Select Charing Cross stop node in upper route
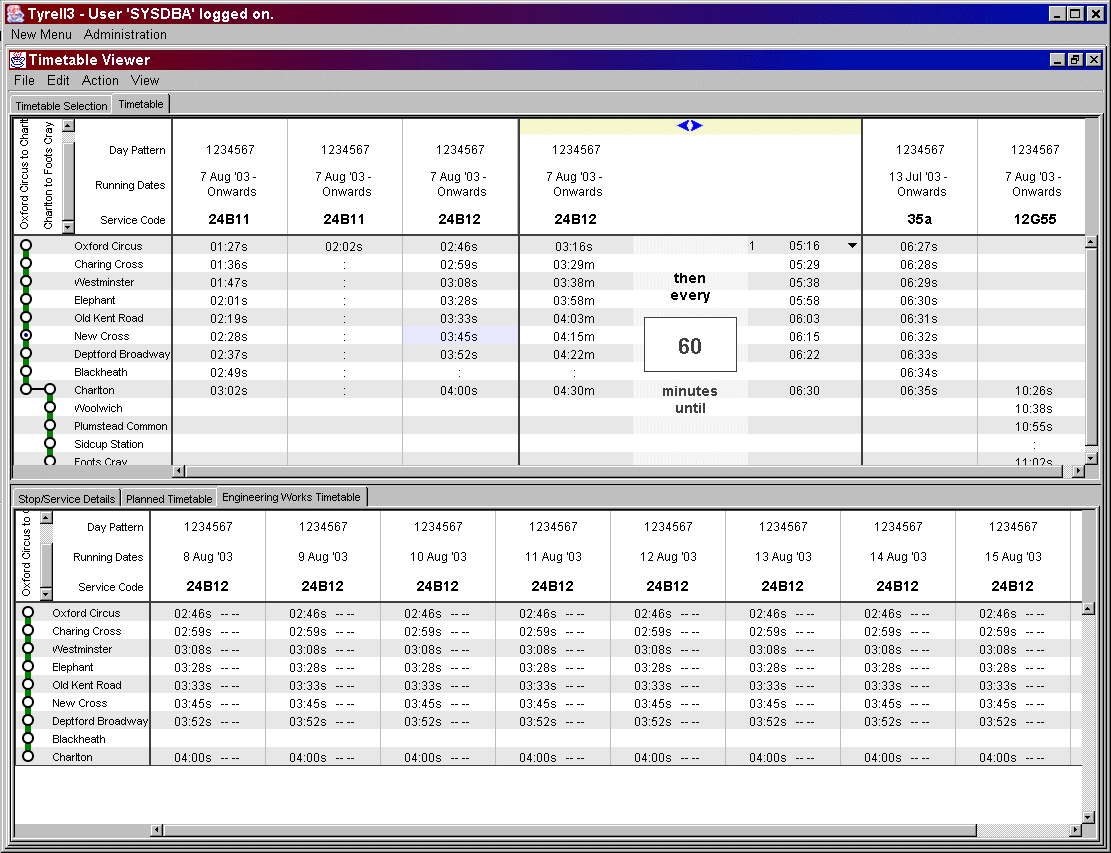 pyautogui.click(x=26, y=263)
